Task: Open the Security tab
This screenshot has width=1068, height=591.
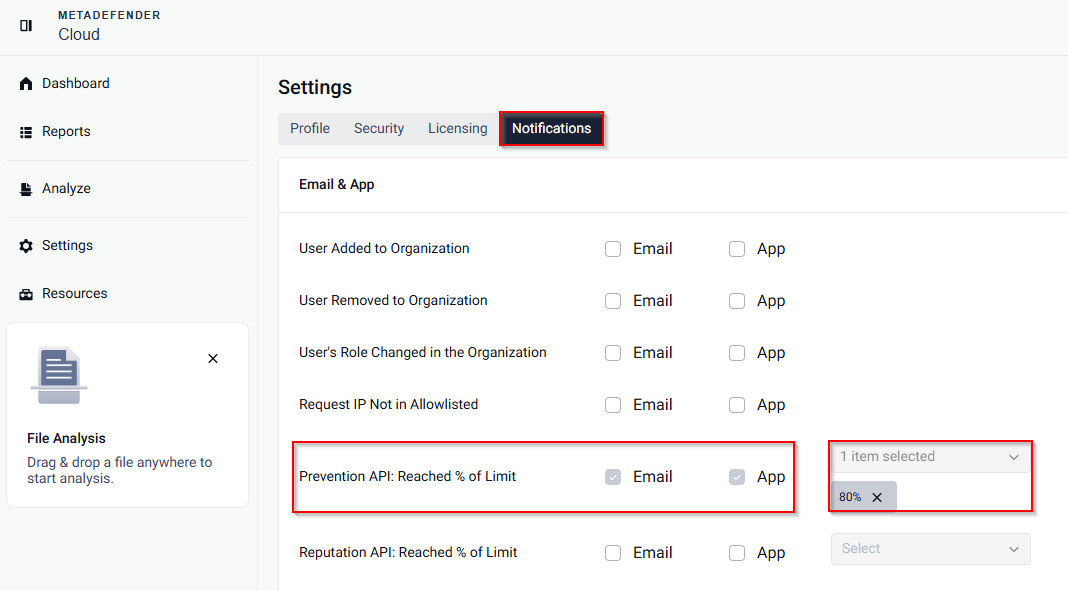Action: 379,128
